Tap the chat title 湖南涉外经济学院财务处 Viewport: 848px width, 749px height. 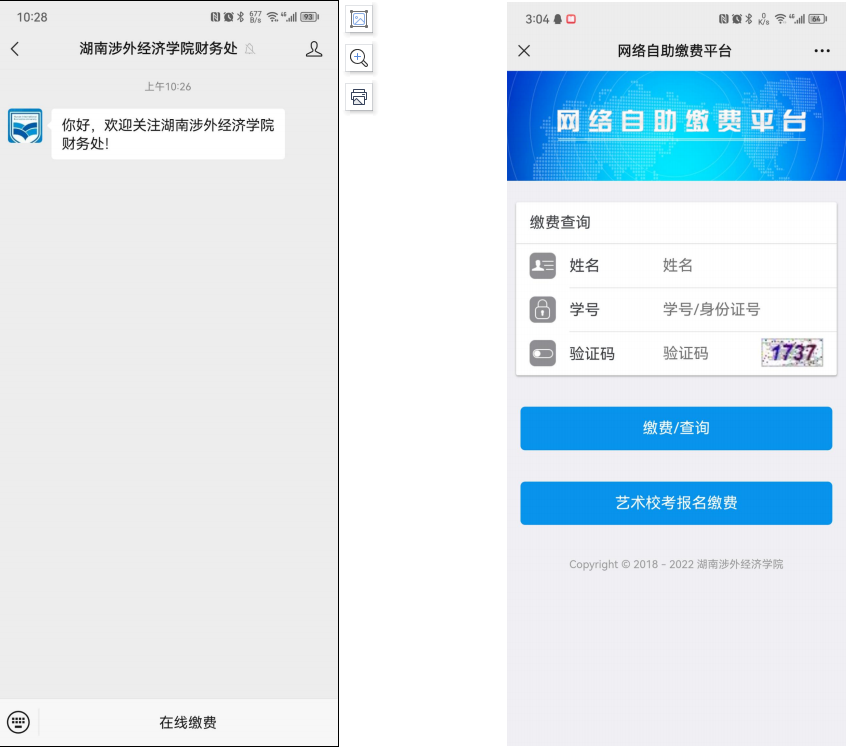coord(158,49)
